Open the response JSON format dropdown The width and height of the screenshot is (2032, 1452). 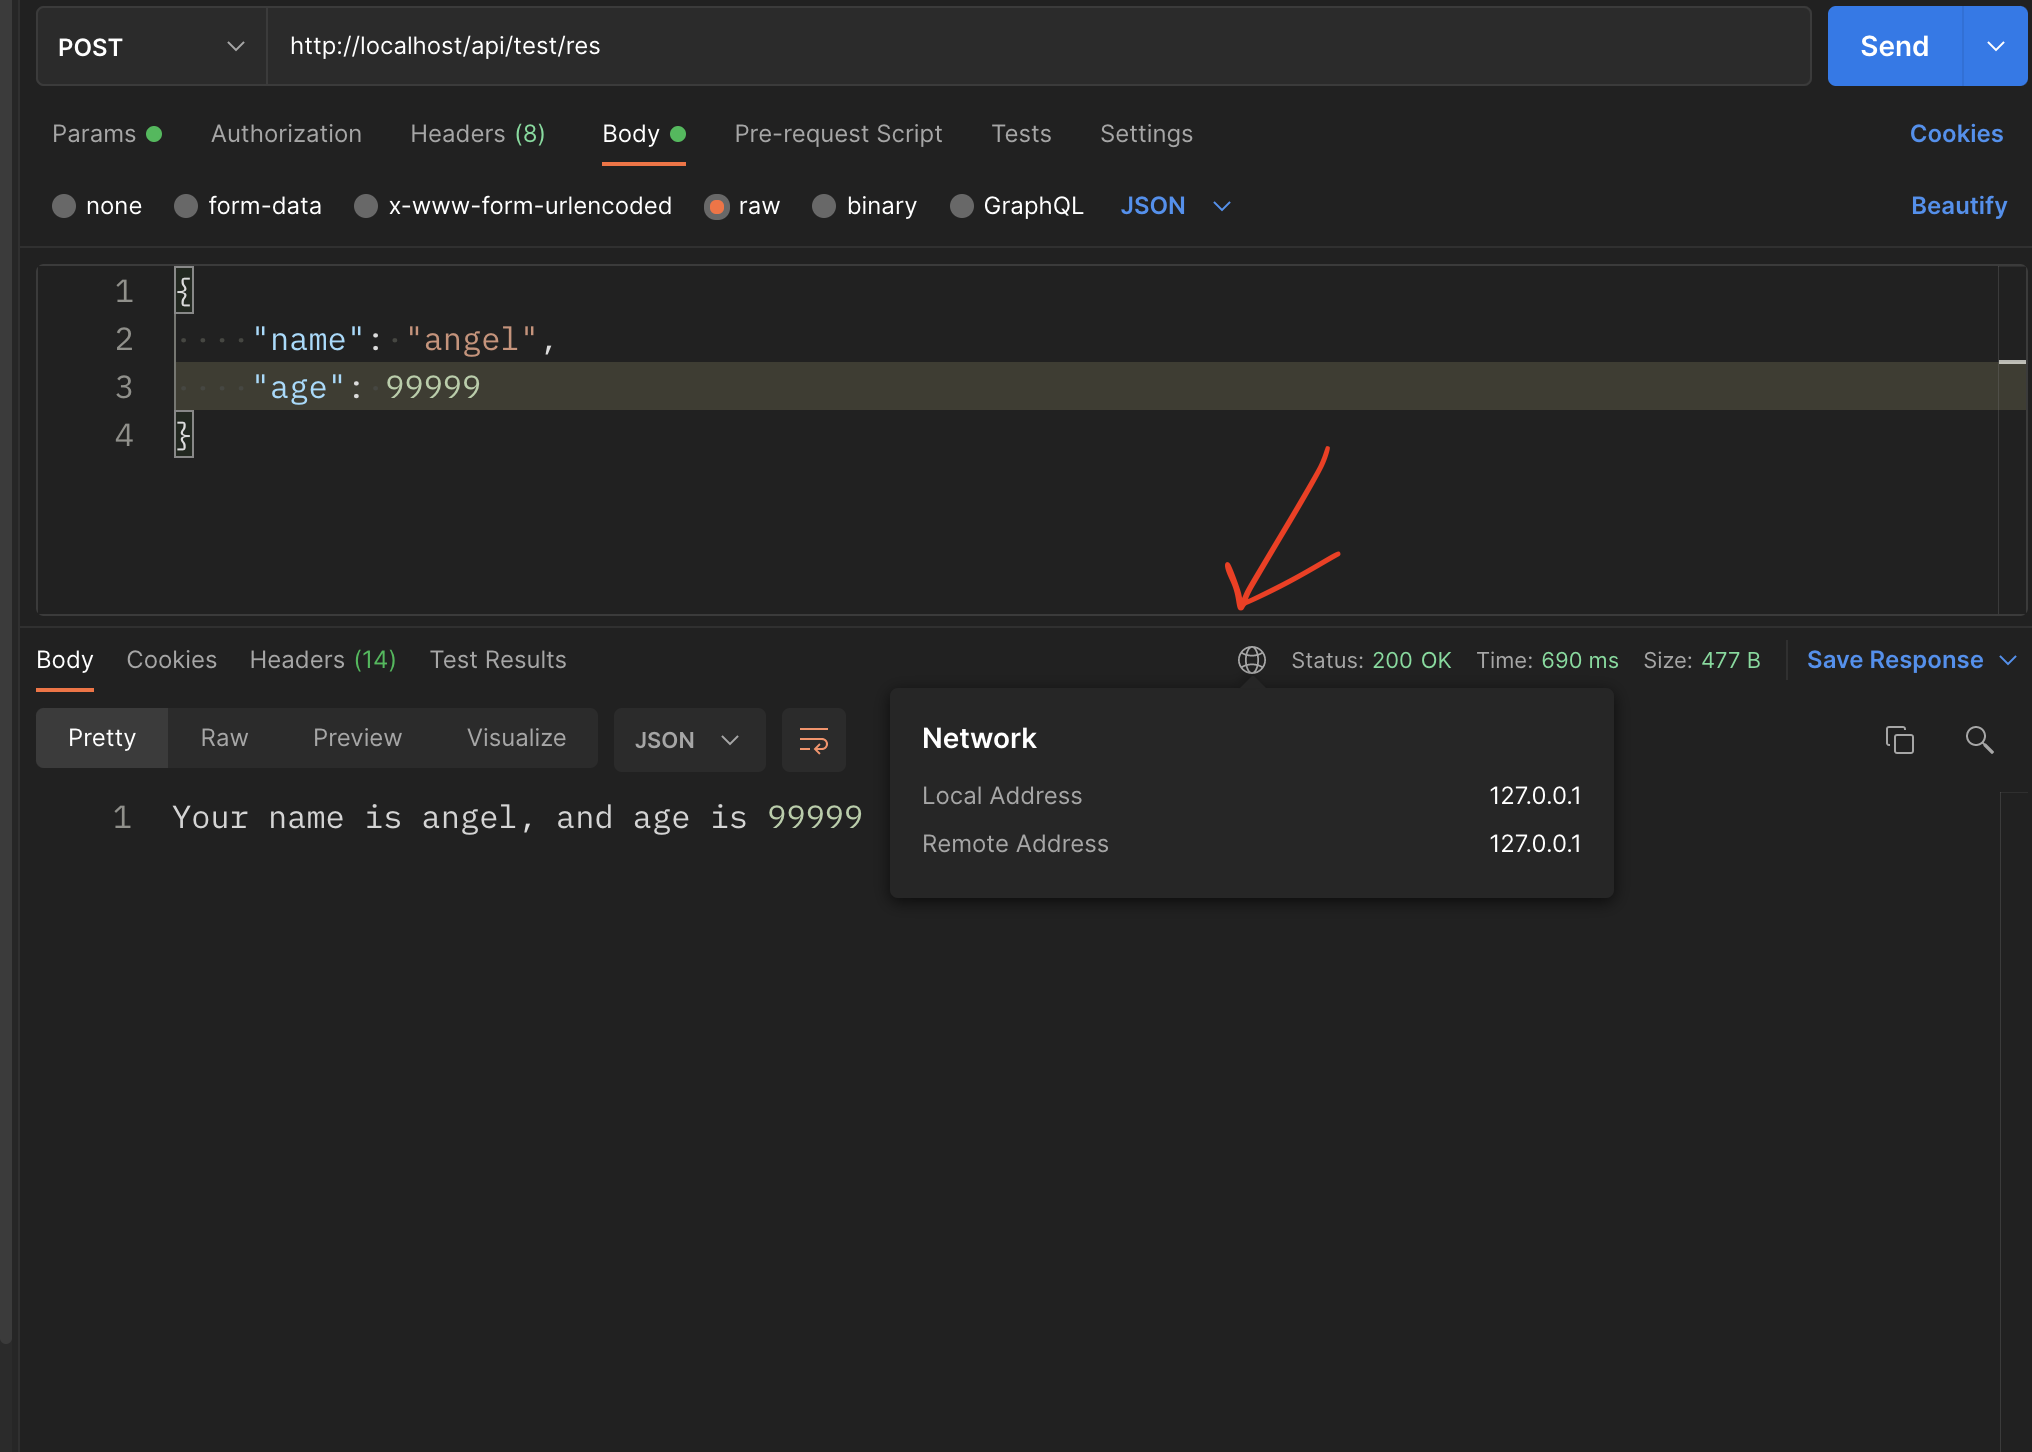(x=688, y=740)
